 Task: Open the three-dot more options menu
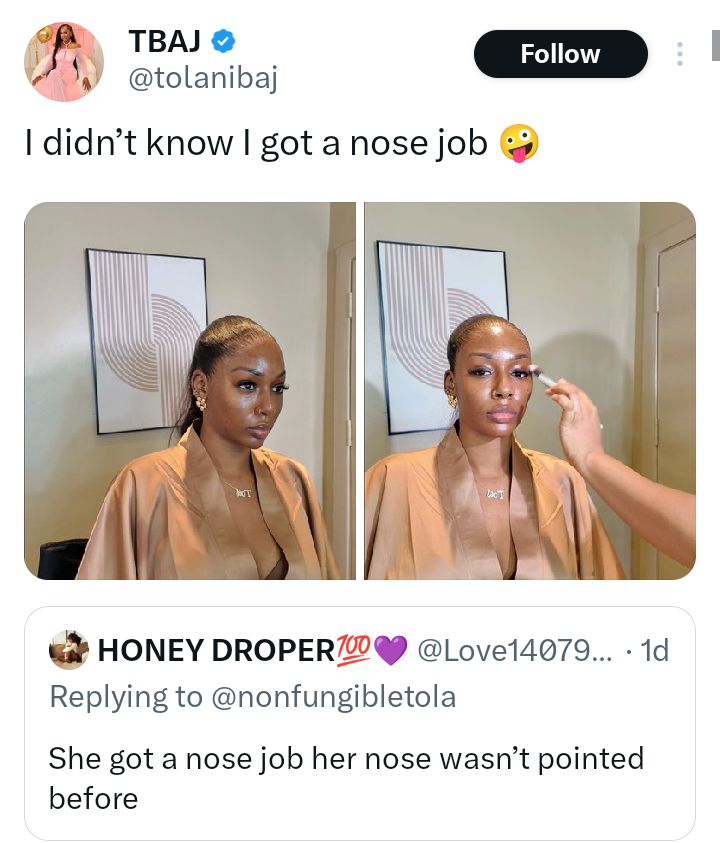(x=678, y=55)
